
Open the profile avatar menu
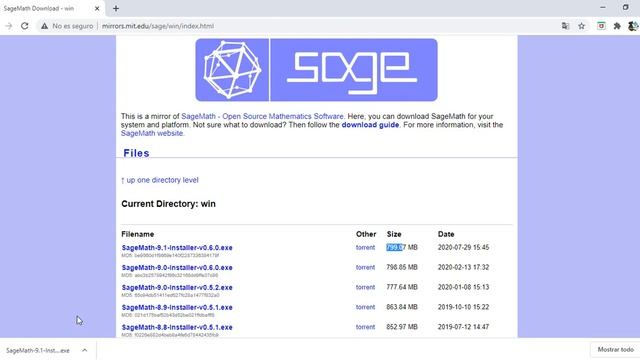pyautogui.click(x=633, y=26)
